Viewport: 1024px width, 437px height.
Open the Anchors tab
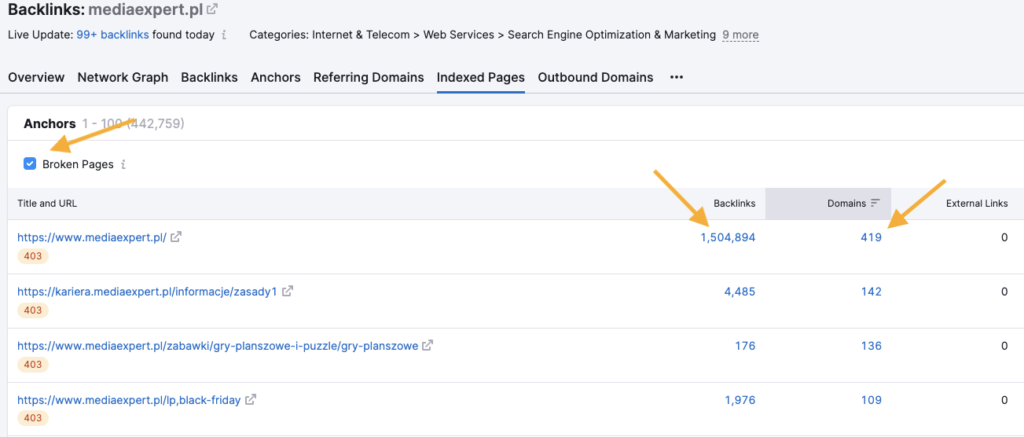click(276, 77)
